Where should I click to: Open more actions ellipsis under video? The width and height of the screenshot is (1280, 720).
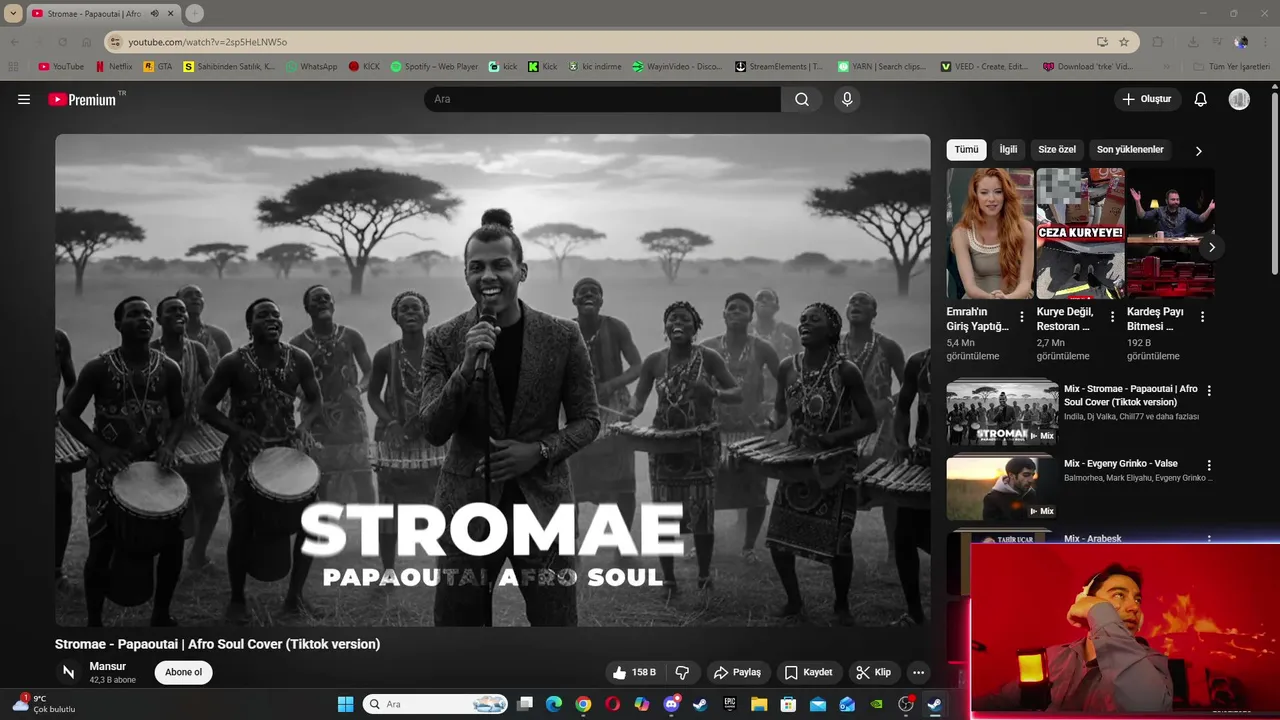pos(918,672)
